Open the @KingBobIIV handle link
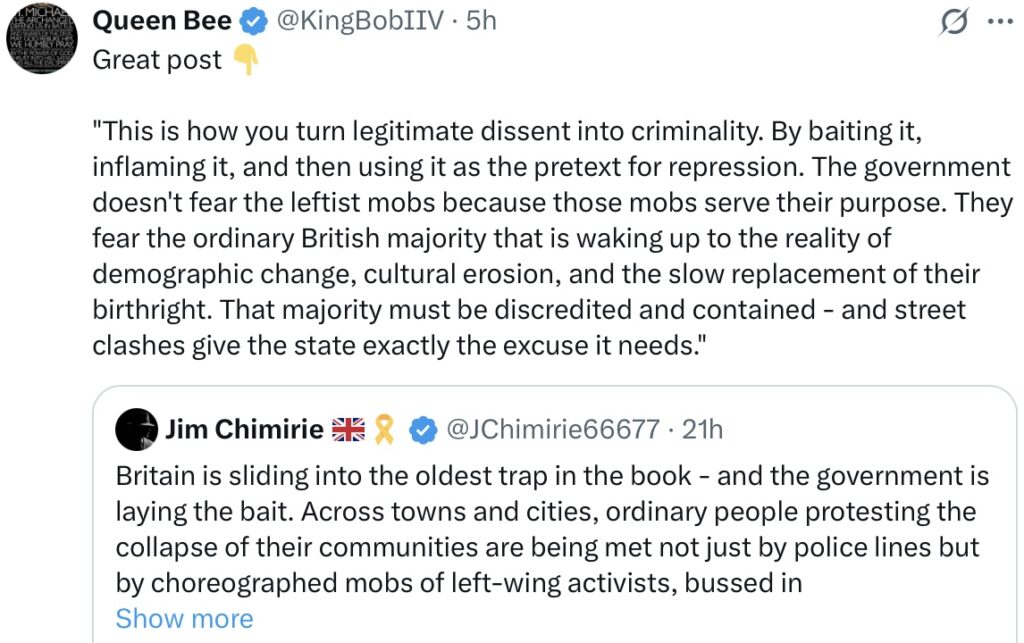The image size is (1024, 643). (360, 21)
